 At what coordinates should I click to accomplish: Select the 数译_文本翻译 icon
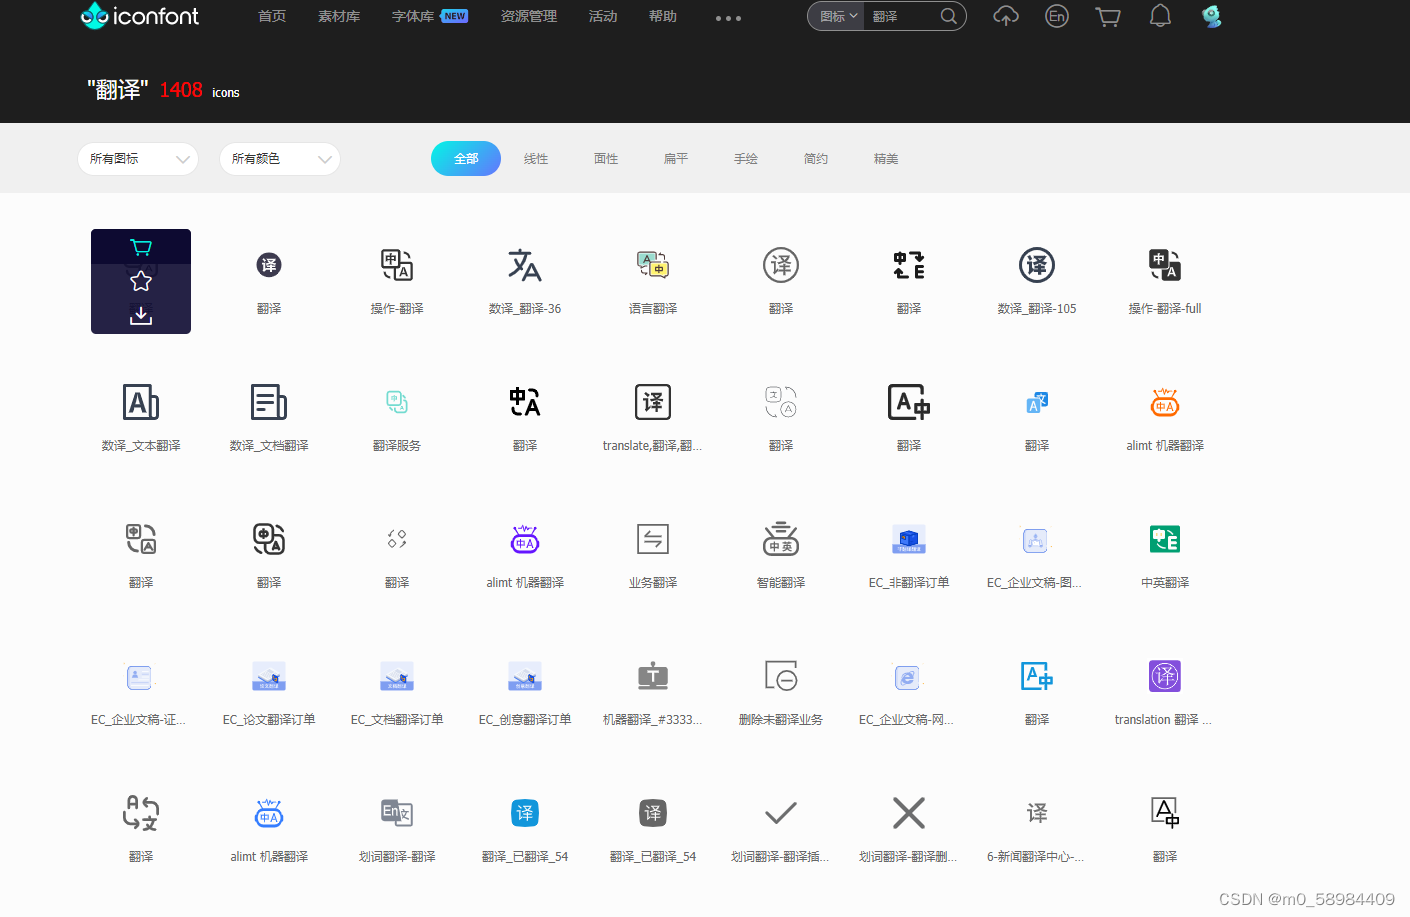pyautogui.click(x=141, y=402)
